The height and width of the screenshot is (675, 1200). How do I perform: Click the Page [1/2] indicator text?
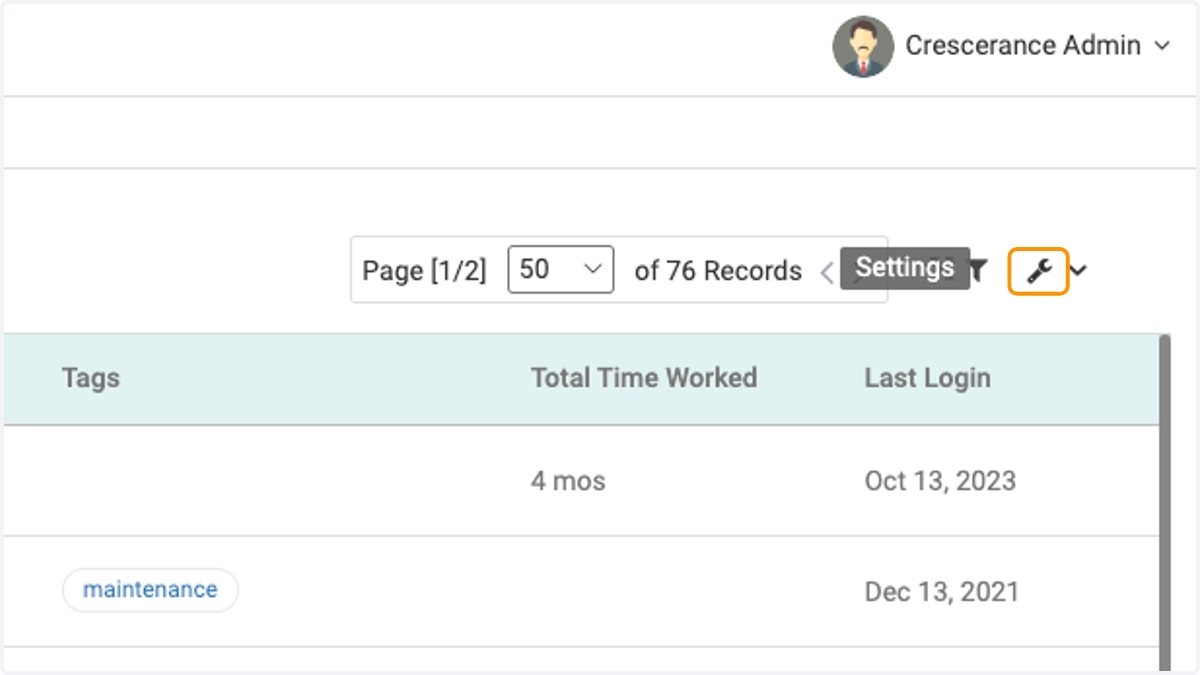coord(424,271)
